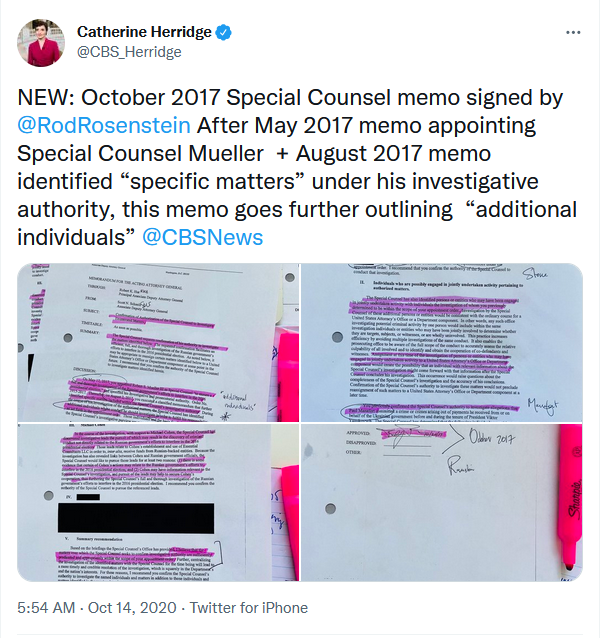Click the 'additional individuals' handwritten note
Screen dimensions: 604x638
pyautogui.click(x=239, y=402)
